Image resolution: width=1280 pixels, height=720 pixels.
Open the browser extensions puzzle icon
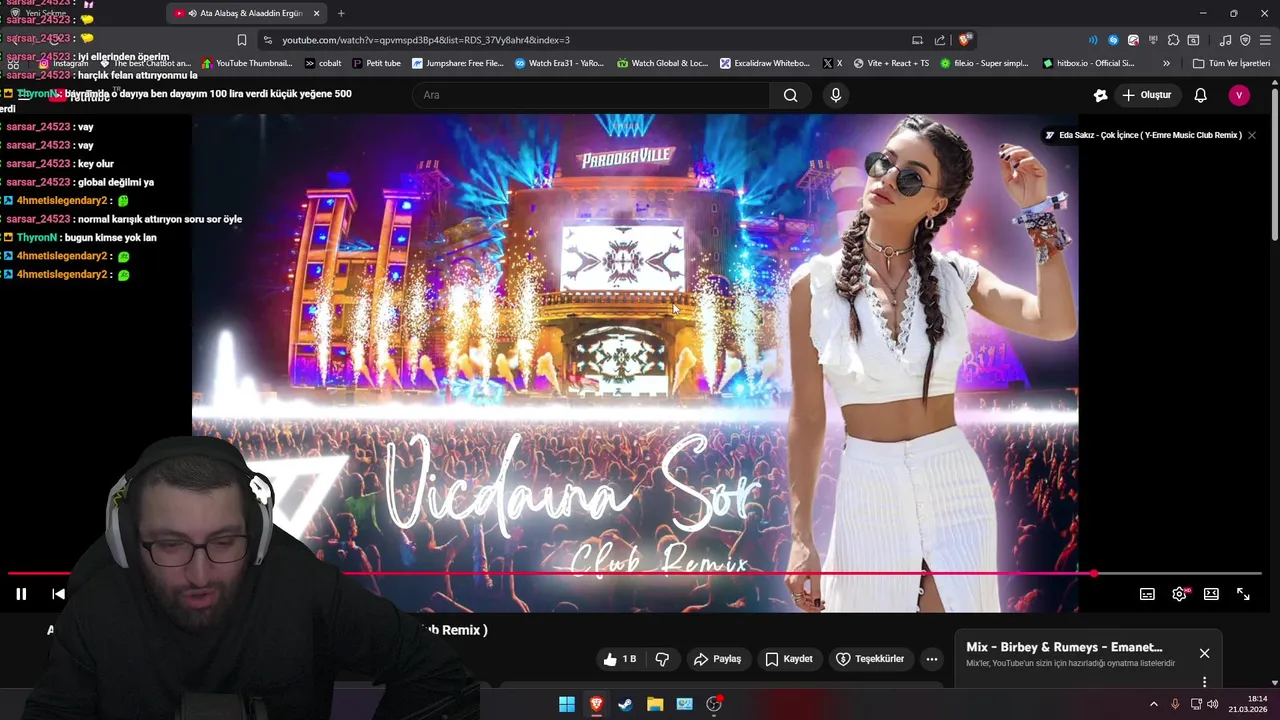[1173, 40]
